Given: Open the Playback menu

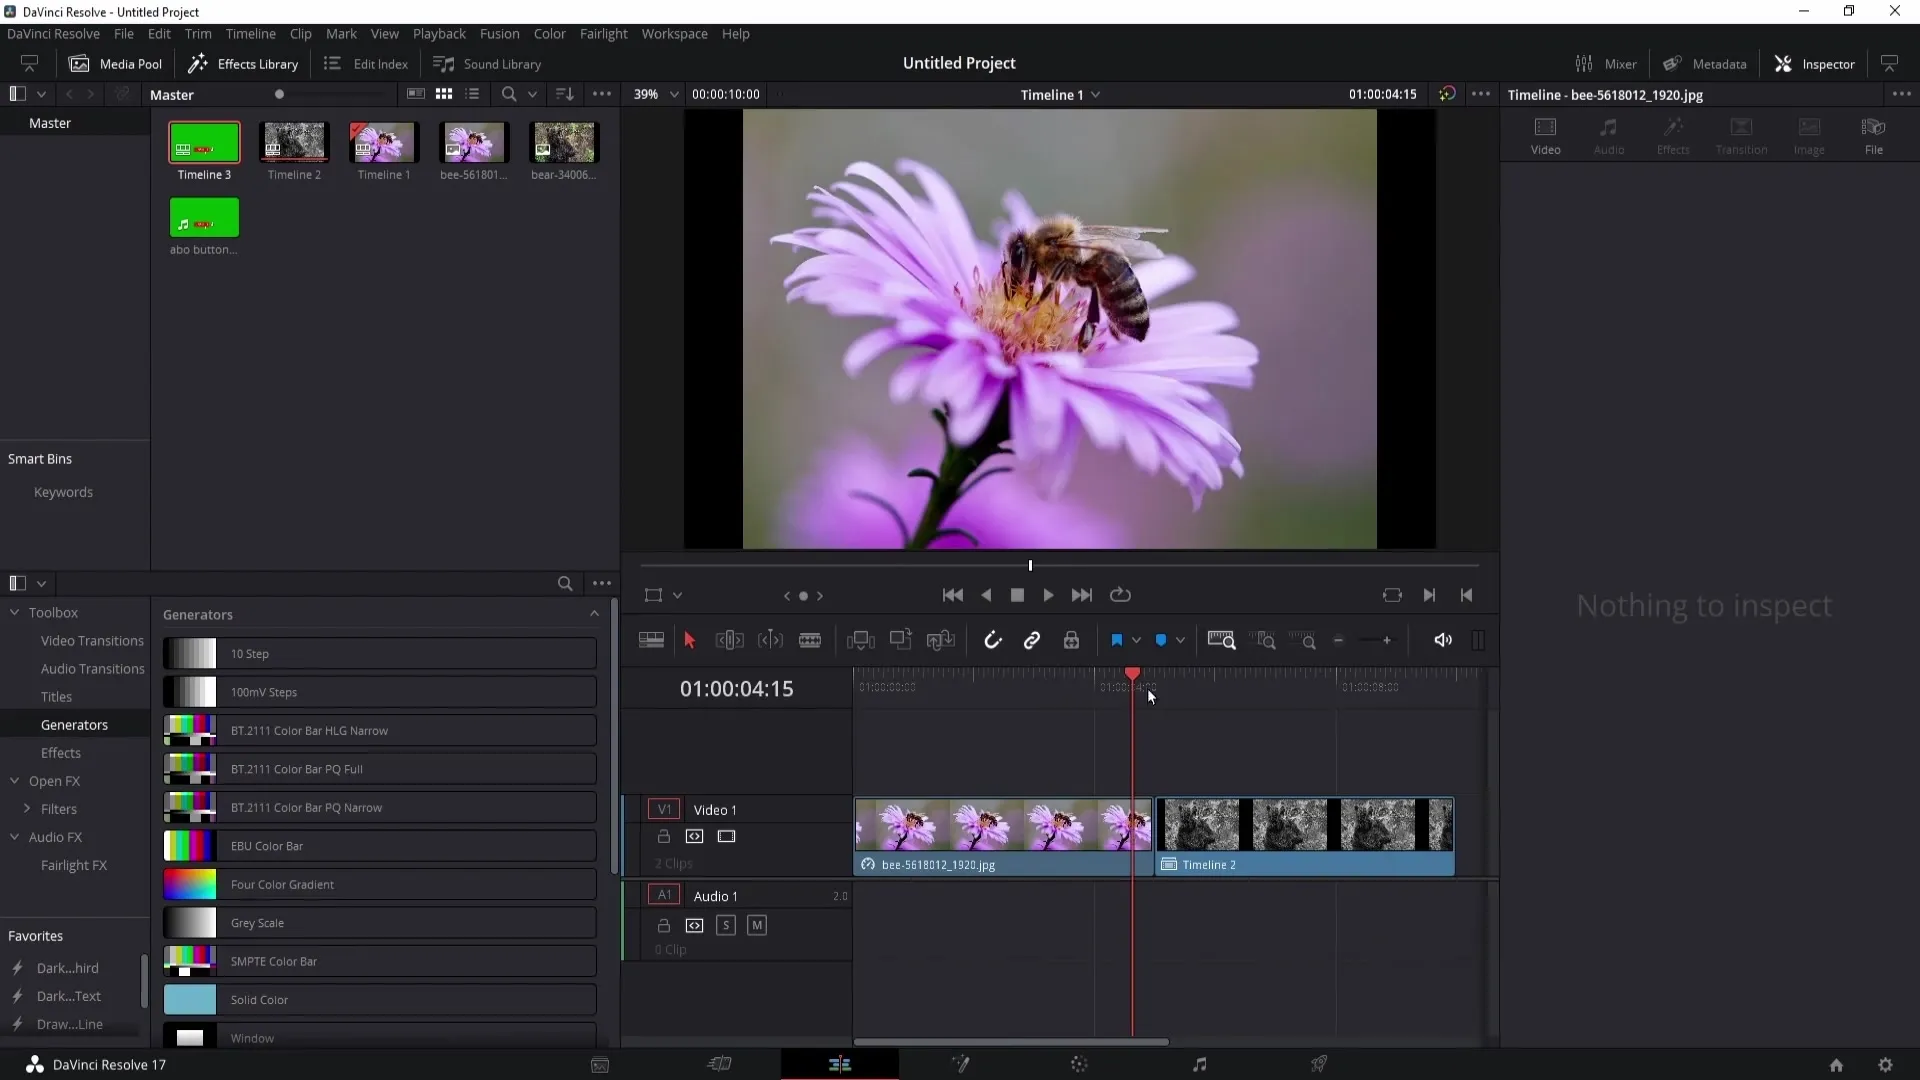Looking at the screenshot, I should (440, 33).
